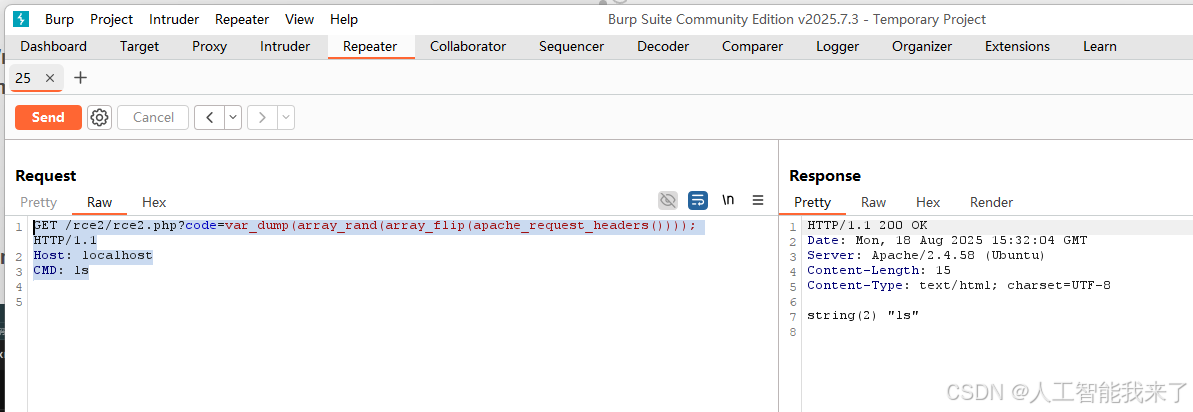Toggle line wrap icon in Request panel
Screen dimensions: 1193x412
698,200
